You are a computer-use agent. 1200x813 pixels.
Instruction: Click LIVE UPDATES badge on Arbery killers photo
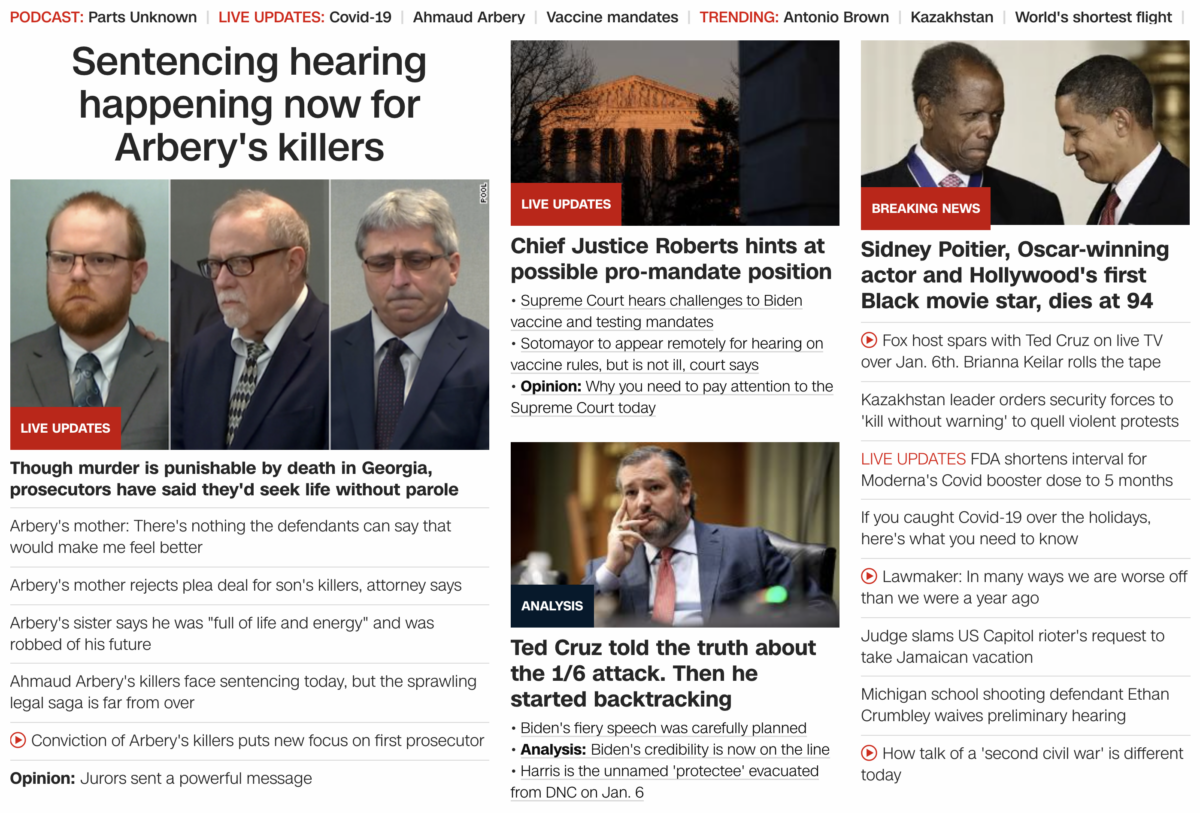[65, 428]
